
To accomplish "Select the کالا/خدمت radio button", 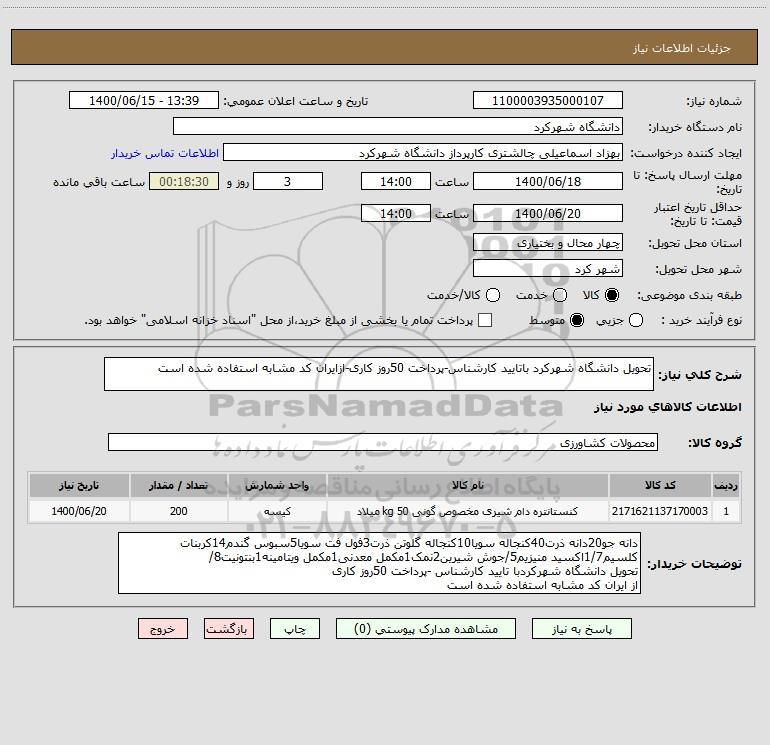I will pos(493,295).
